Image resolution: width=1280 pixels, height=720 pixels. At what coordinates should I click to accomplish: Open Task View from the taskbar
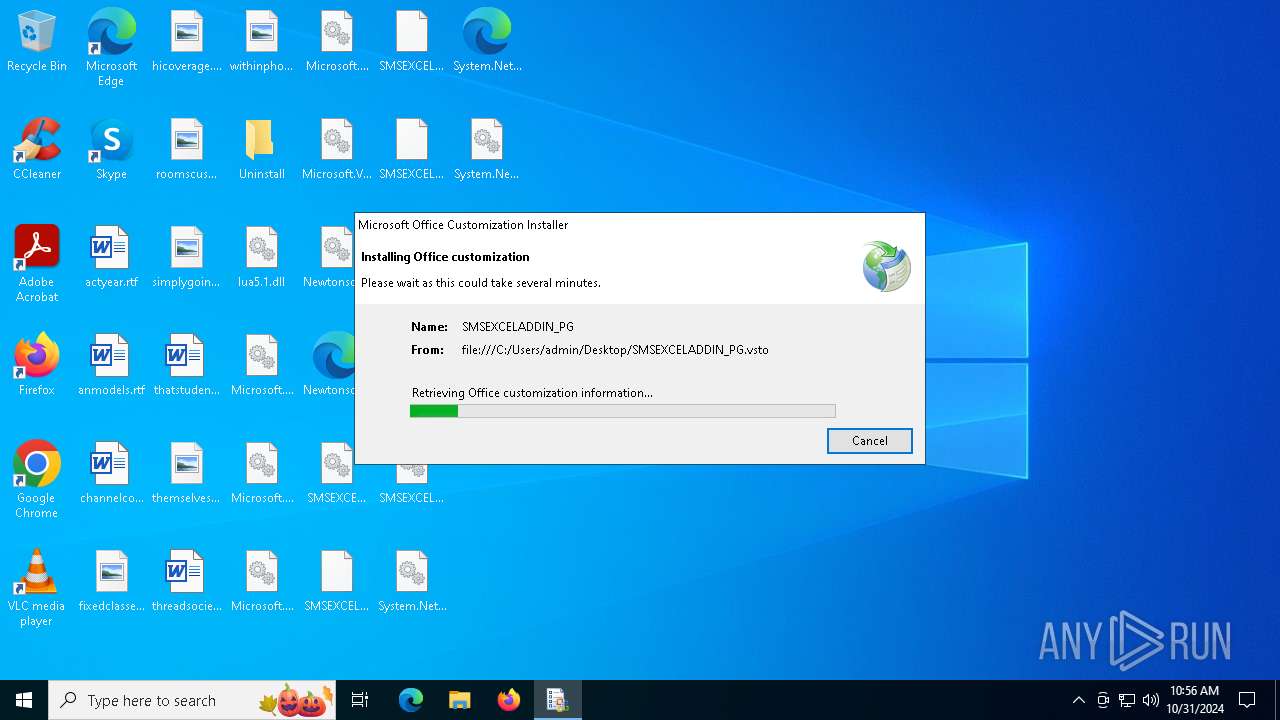360,700
